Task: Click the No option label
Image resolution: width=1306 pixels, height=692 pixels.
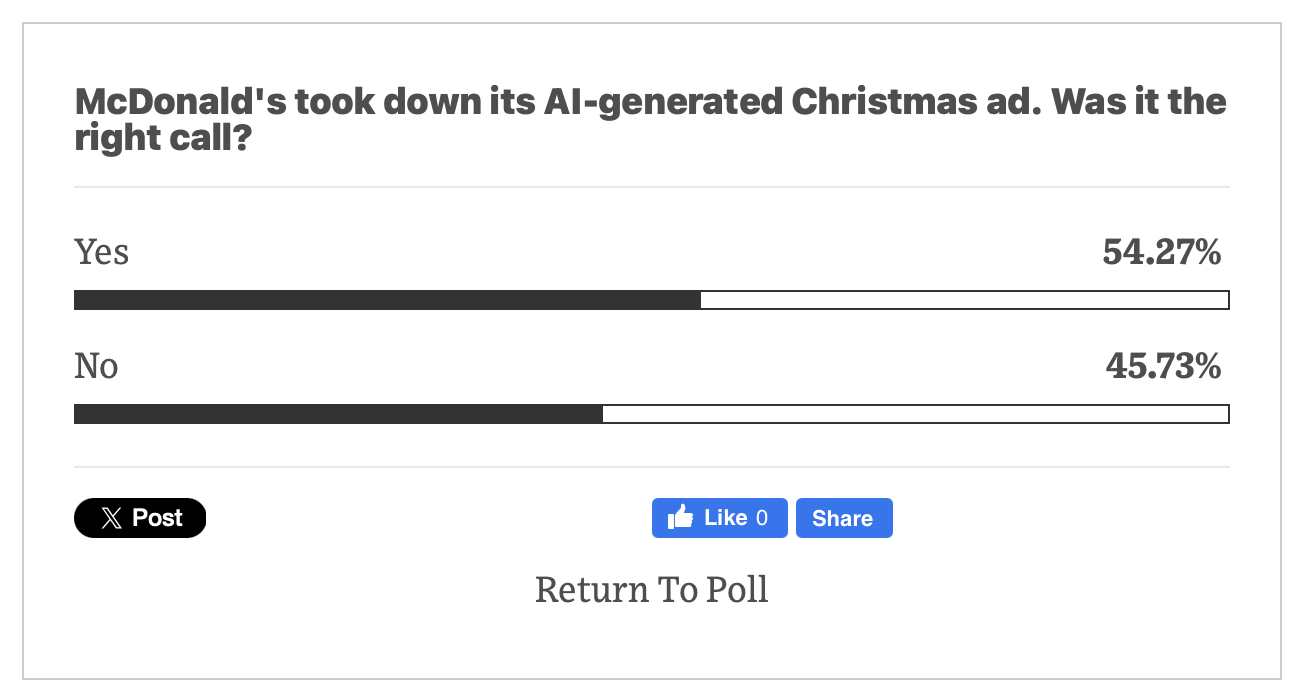Action: click(x=96, y=366)
